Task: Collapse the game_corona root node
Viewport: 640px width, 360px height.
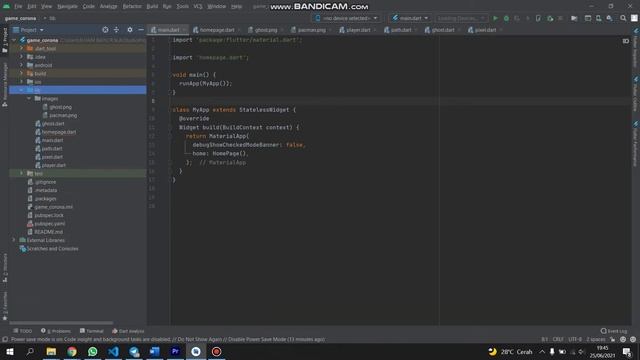Action: tap(14, 40)
